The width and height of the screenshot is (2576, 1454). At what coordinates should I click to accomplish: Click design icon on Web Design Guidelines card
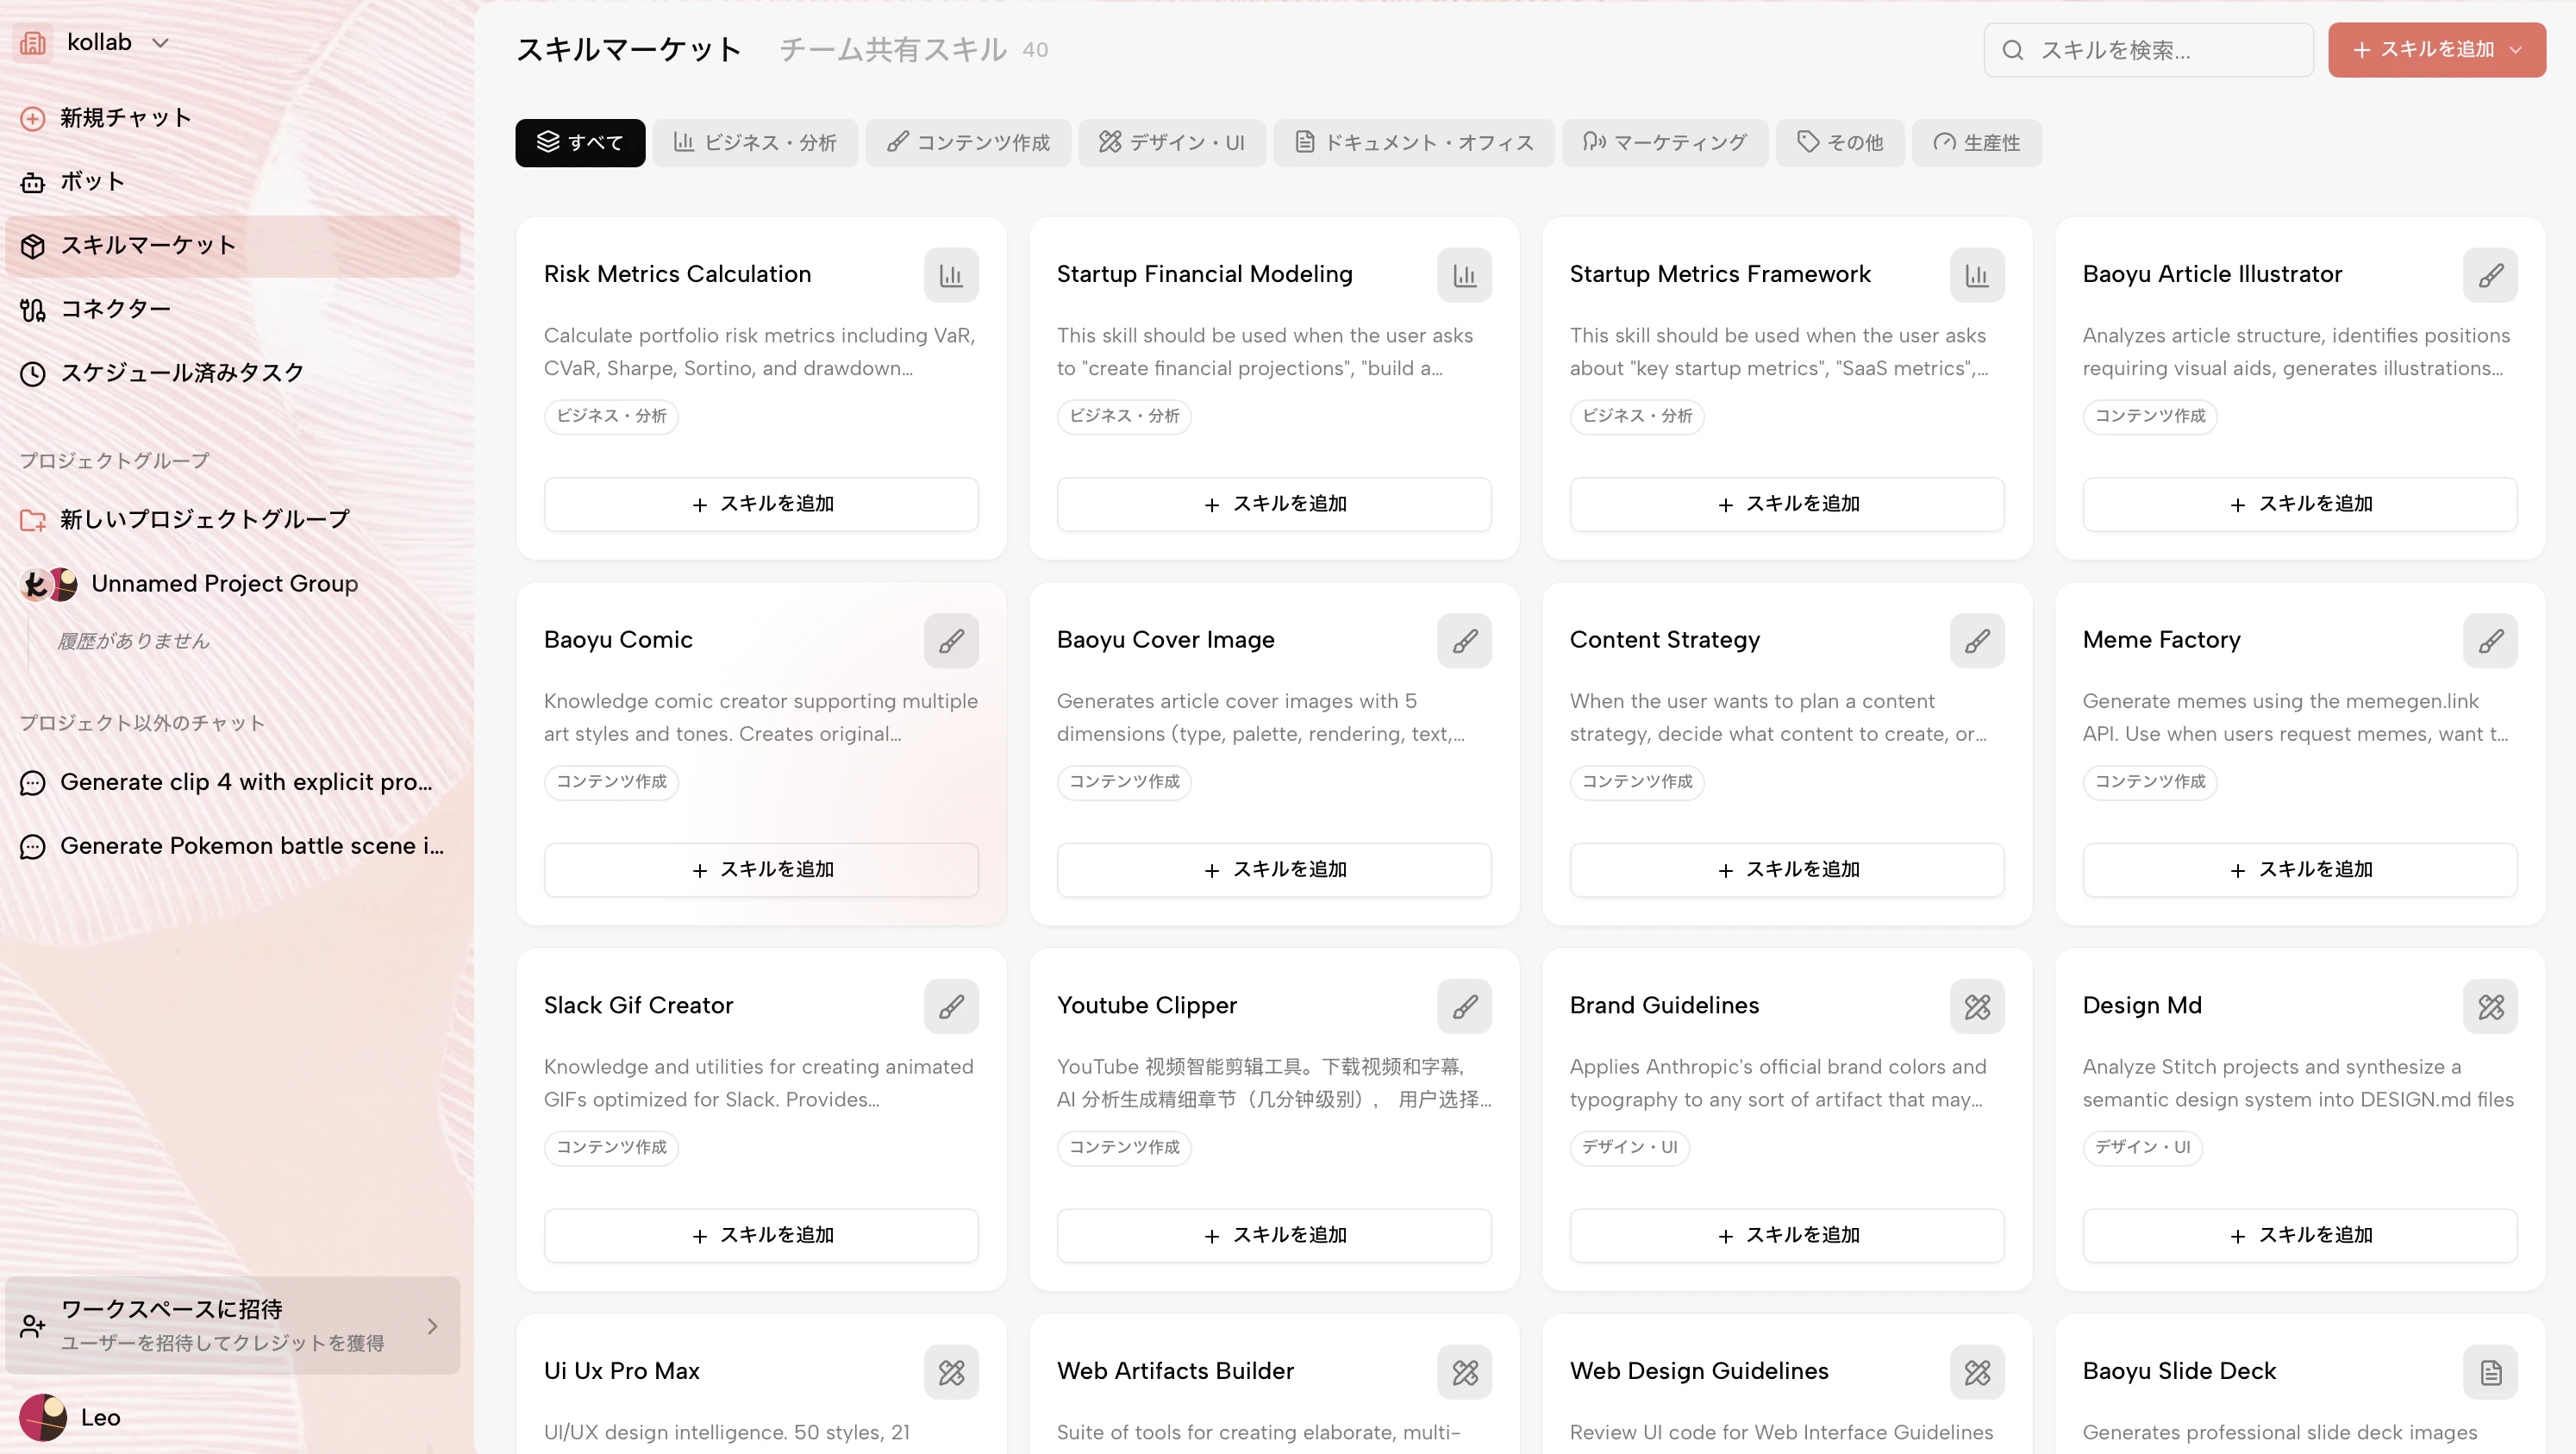[x=1977, y=1372]
